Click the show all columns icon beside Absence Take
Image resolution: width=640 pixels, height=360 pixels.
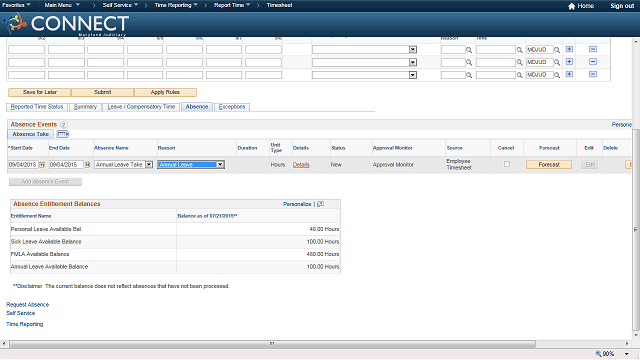pyautogui.click(x=62, y=134)
